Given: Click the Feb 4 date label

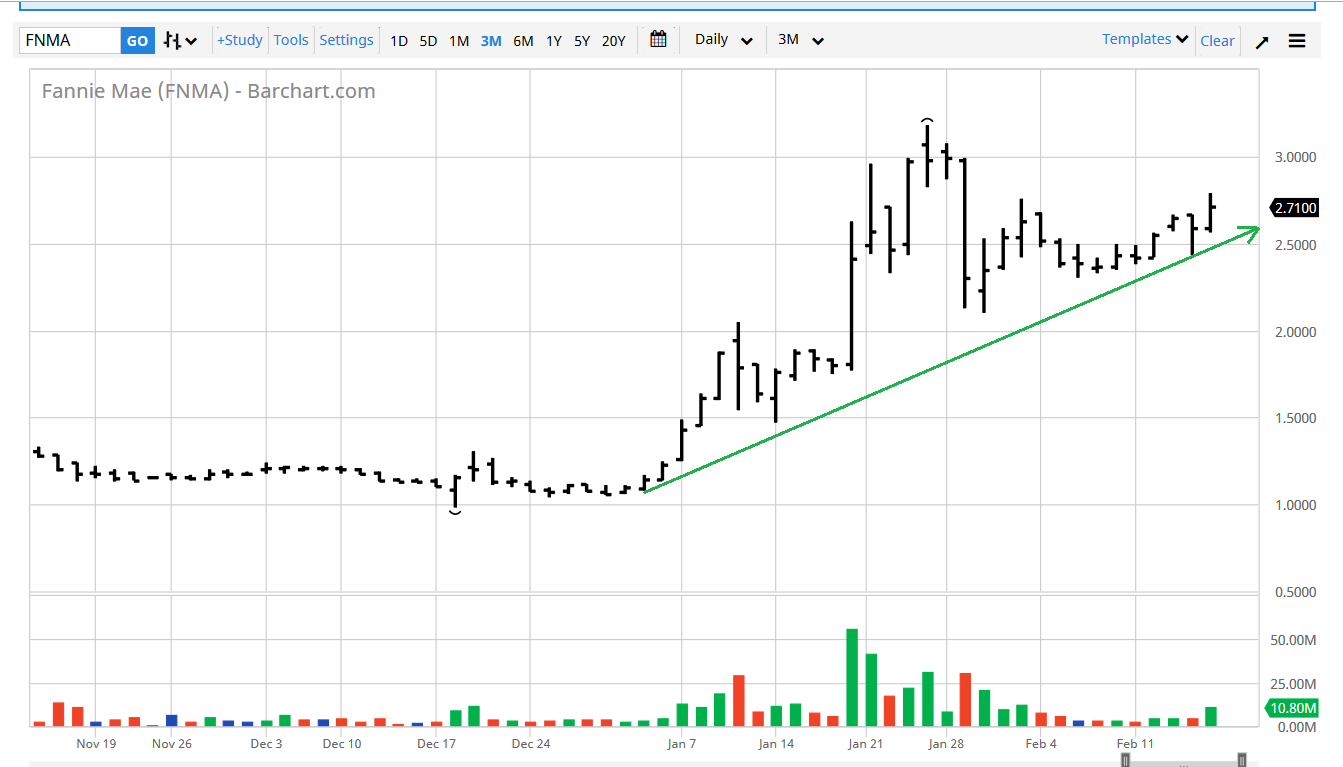Looking at the screenshot, I should 1041,744.
